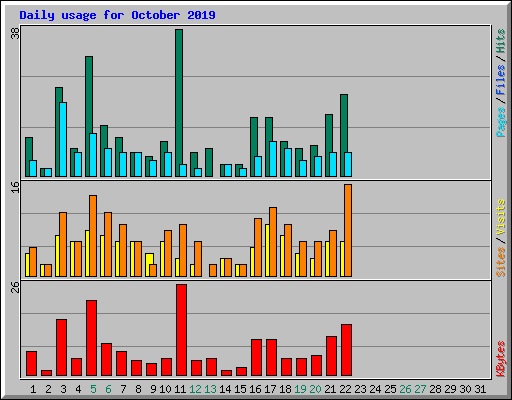Click day label '11' on the x-axis
The height and width of the screenshot is (400, 512).
pos(180,389)
